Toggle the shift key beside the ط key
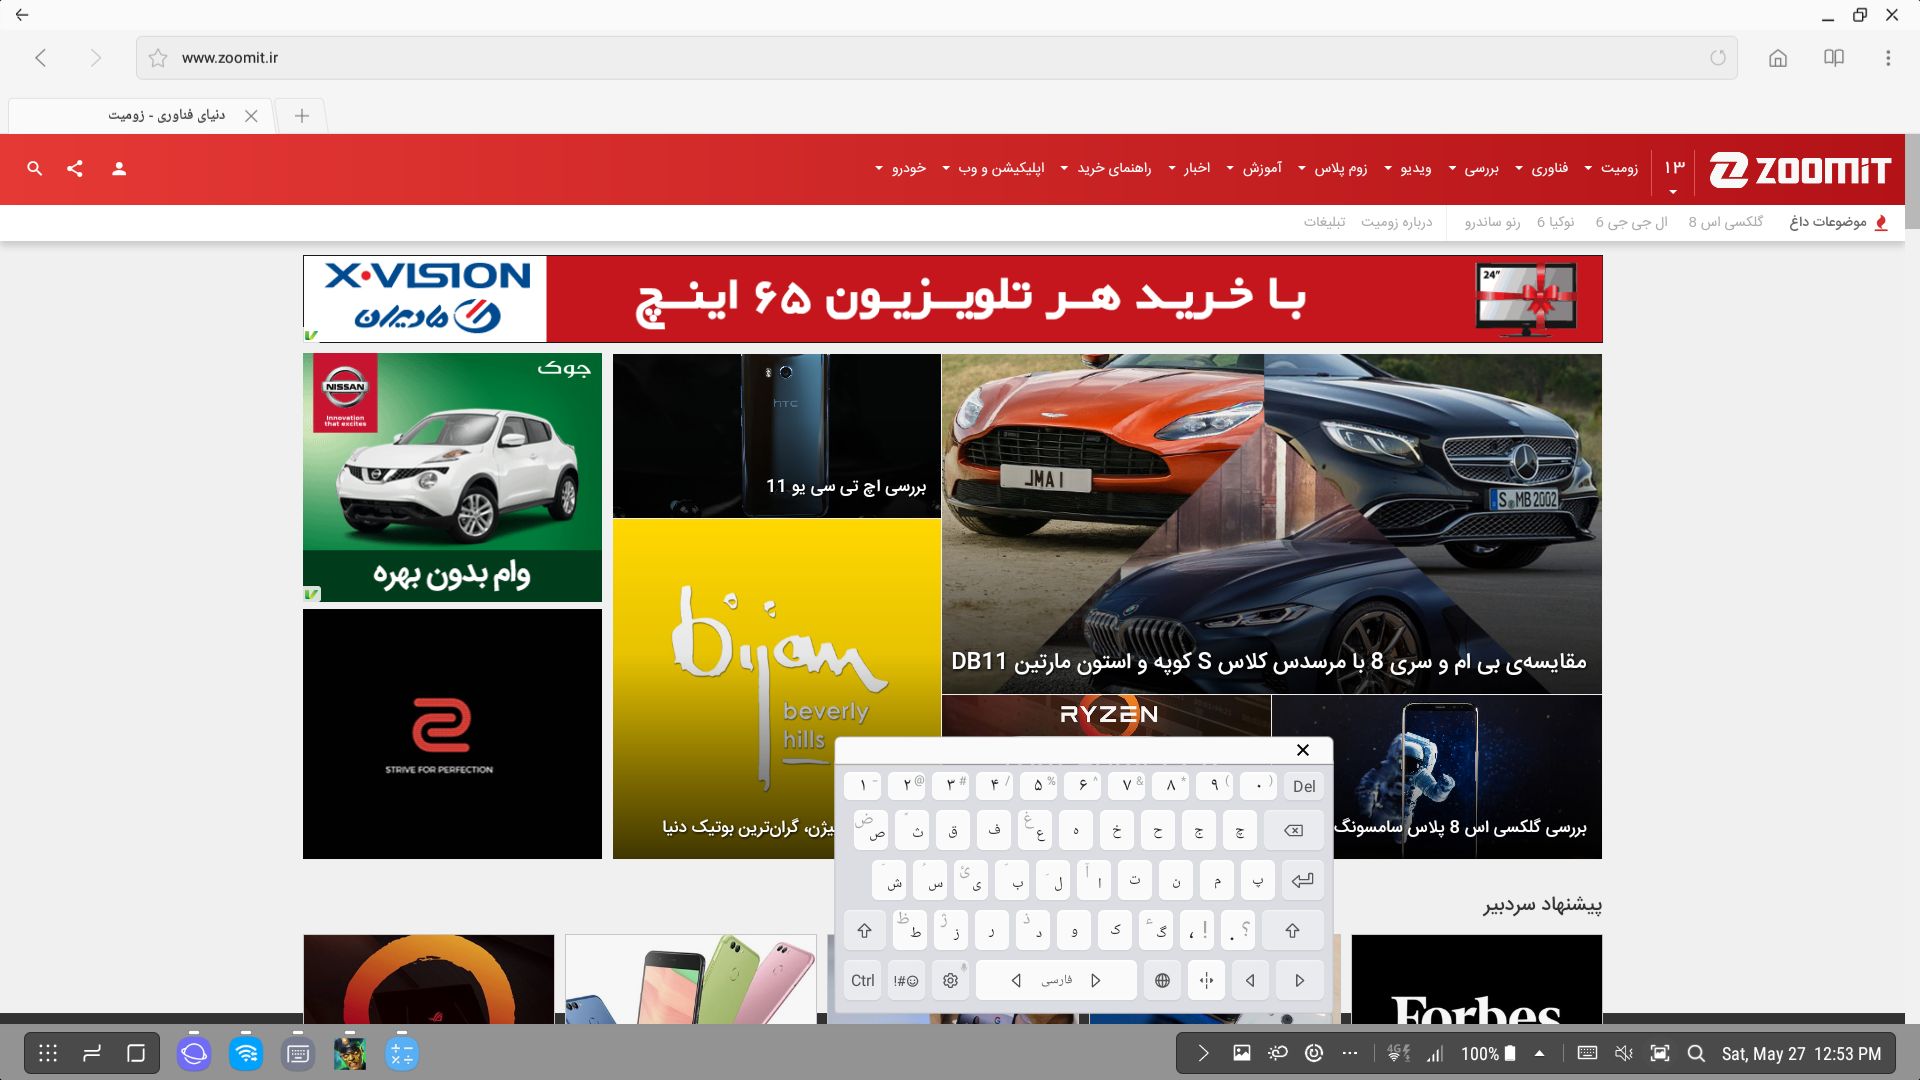1920x1080 pixels. [x=865, y=931]
